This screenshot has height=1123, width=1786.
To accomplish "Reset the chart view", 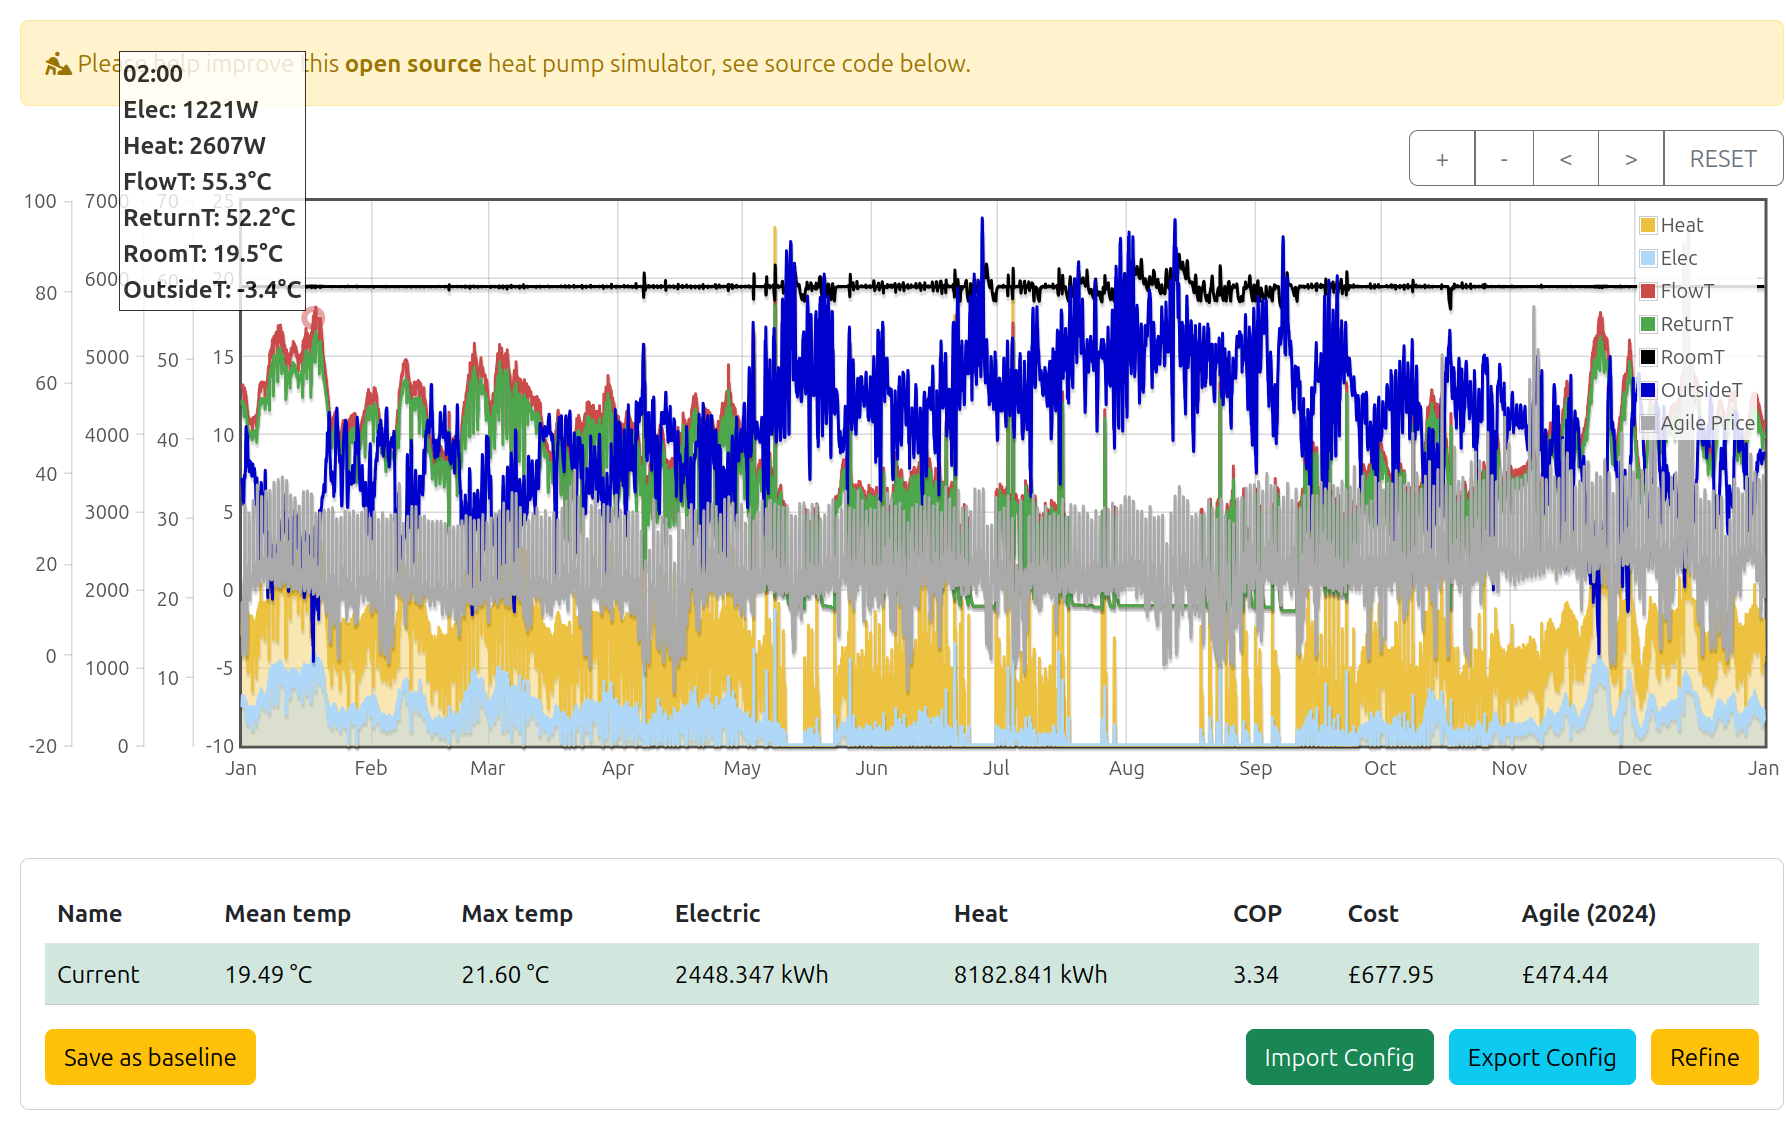I will [1722, 159].
